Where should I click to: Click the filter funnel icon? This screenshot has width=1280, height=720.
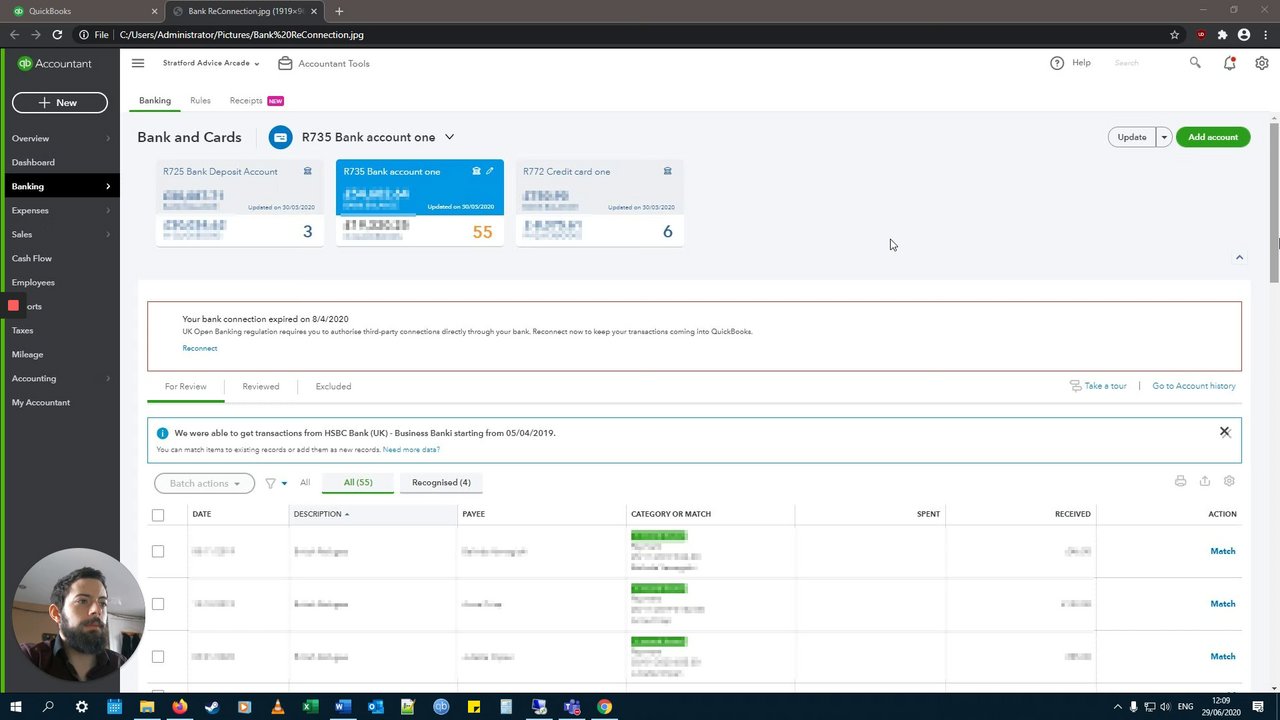pos(270,483)
